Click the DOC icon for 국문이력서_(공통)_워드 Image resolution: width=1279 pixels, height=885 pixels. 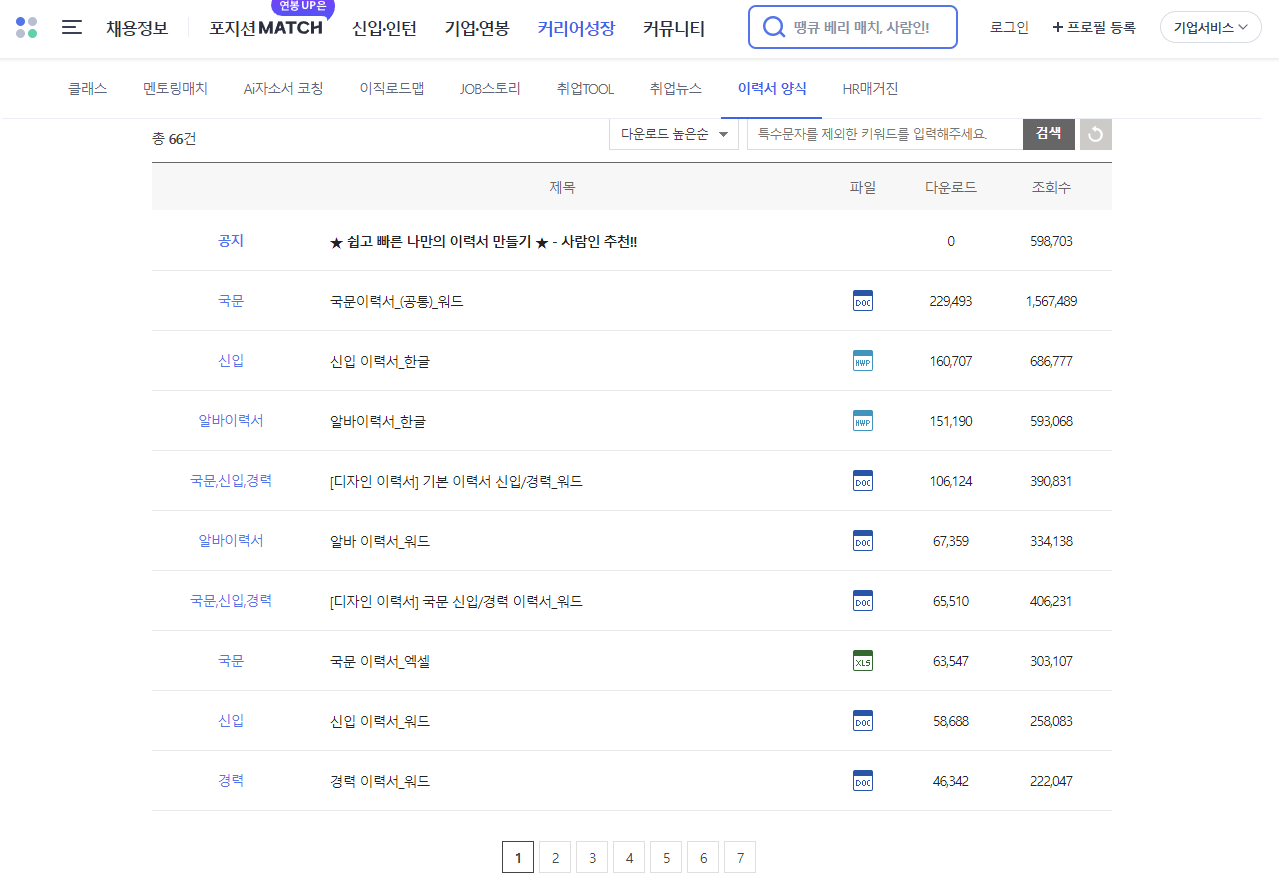862,300
